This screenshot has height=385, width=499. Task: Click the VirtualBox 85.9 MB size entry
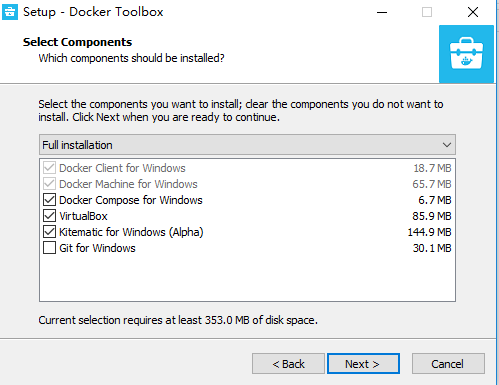pyautogui.click(x=432, y=216)
